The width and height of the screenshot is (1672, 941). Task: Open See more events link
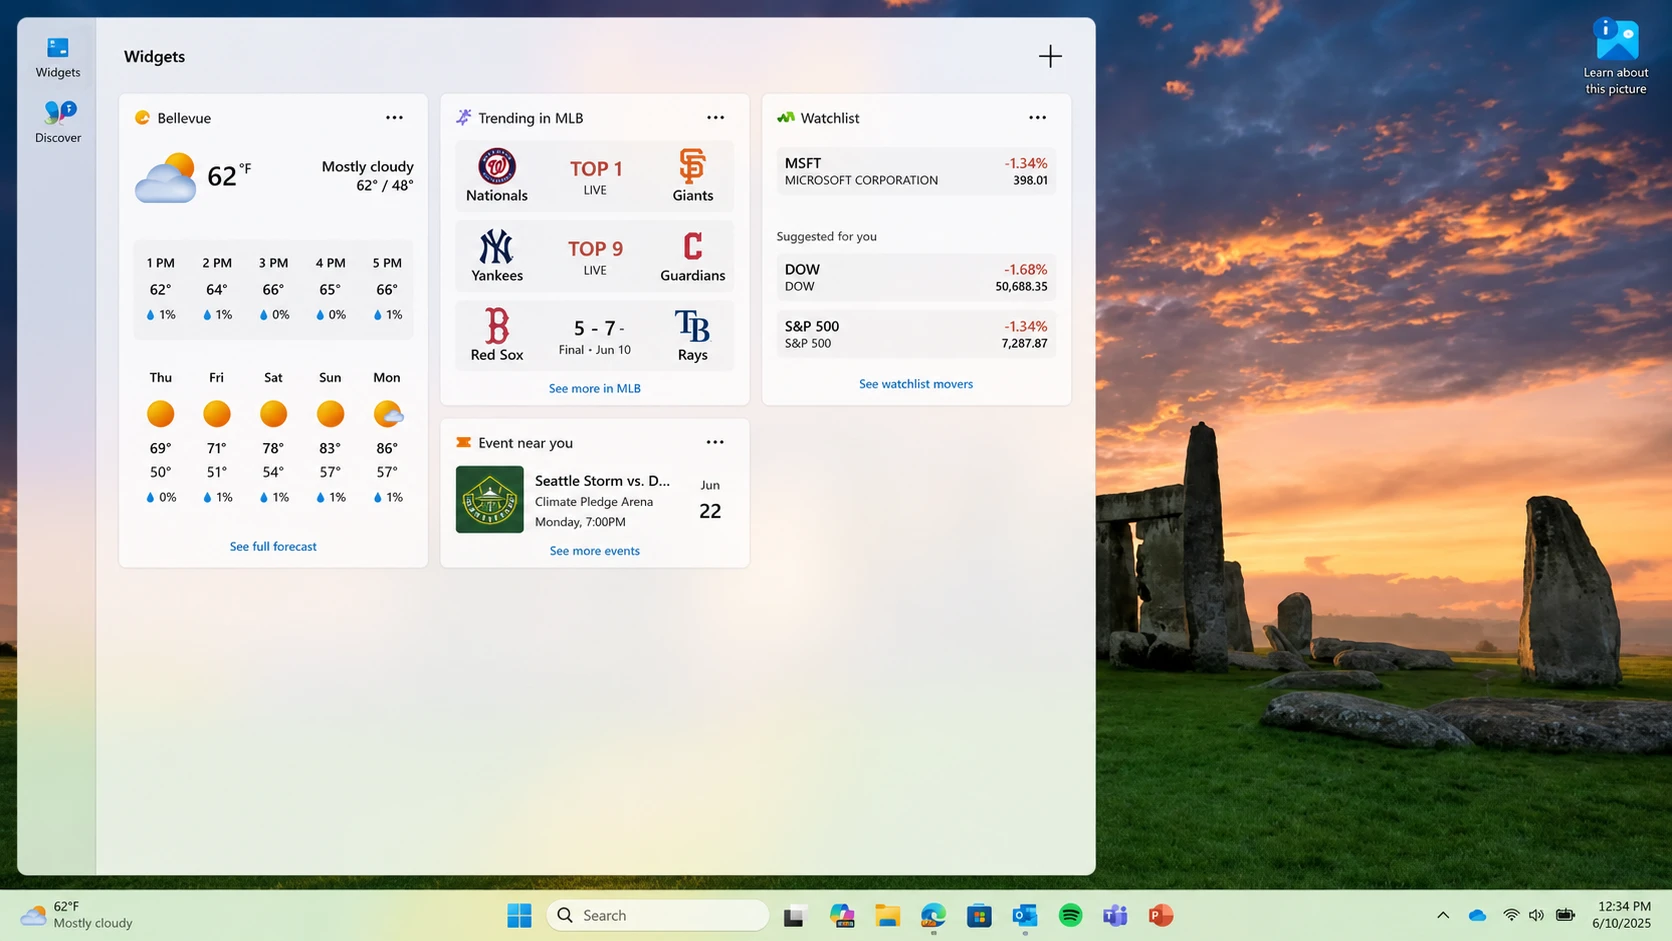coord(595,551)
